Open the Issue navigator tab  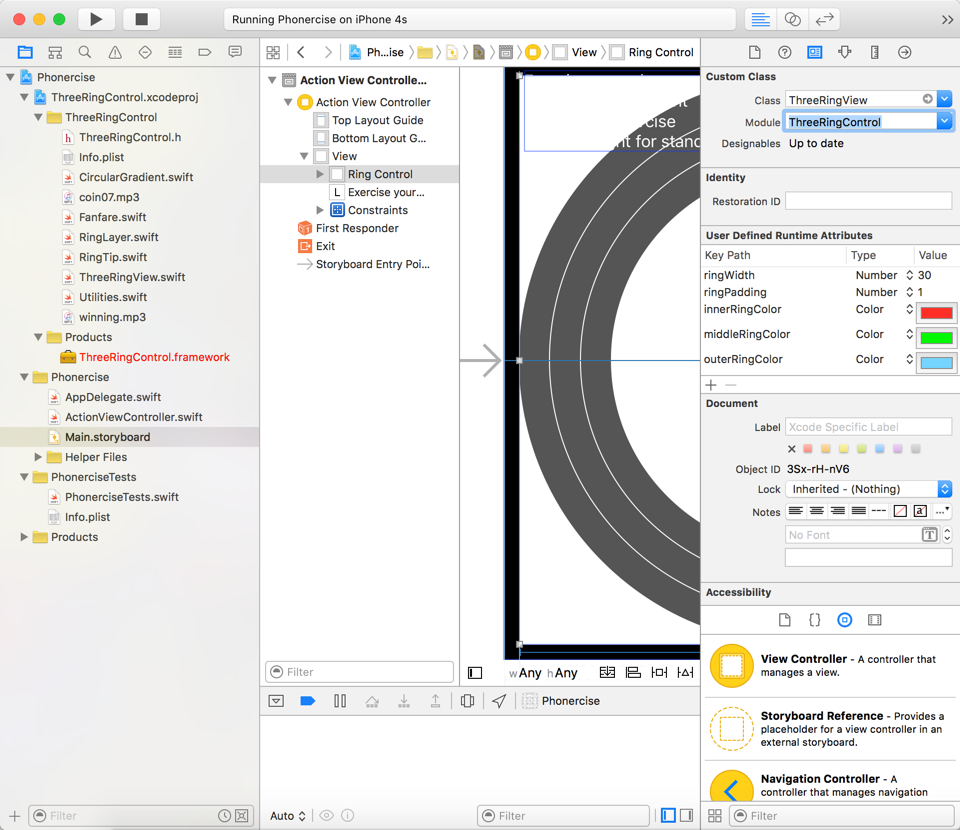pos(115,52)
